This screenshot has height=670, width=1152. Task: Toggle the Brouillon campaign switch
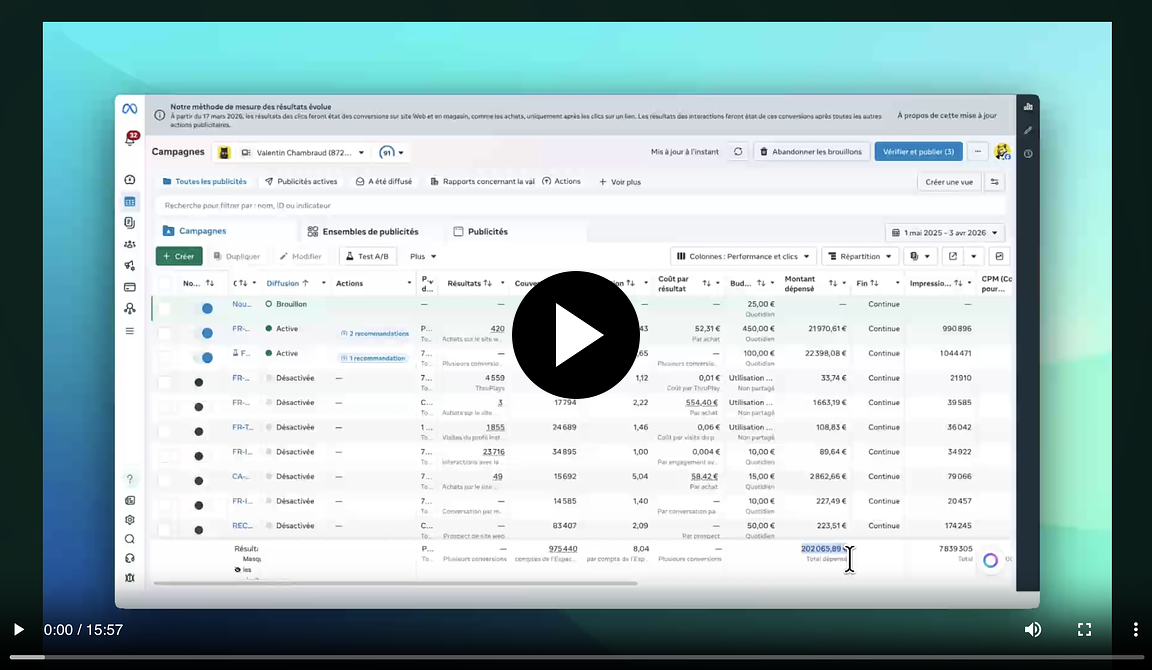206,308
